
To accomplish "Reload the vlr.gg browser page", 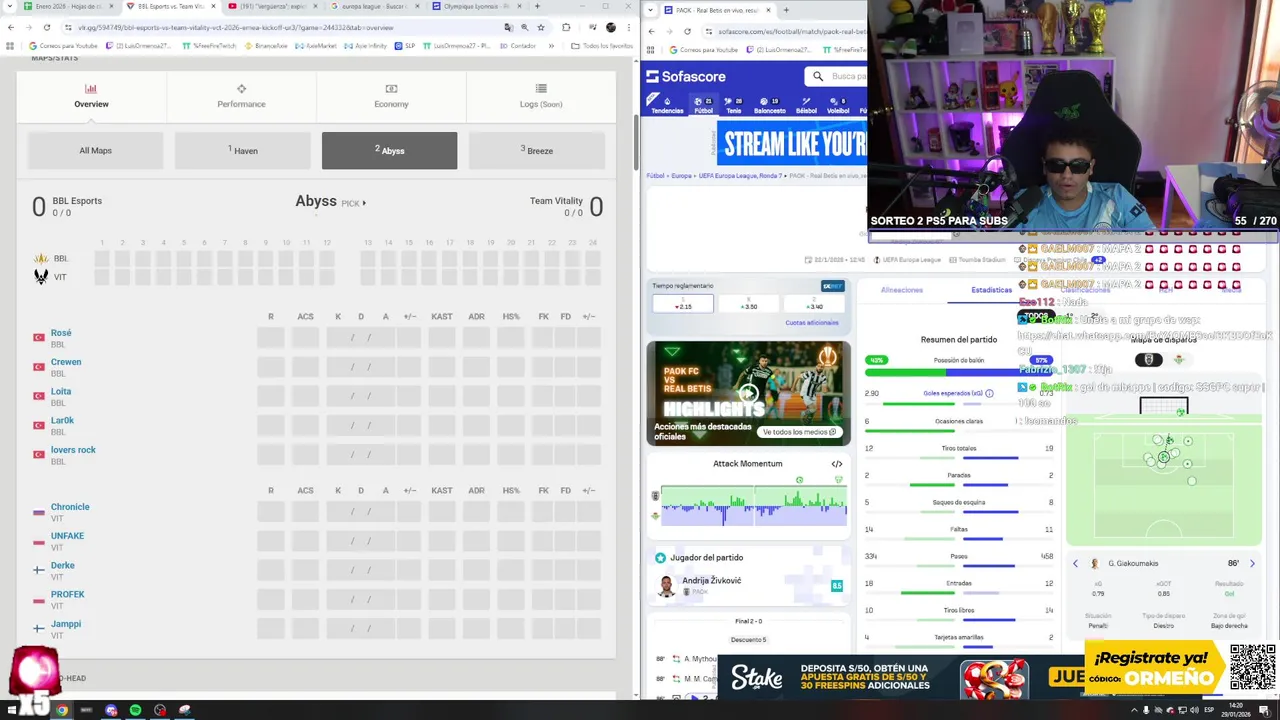I will pyautogui.click(x=45, y=28).
